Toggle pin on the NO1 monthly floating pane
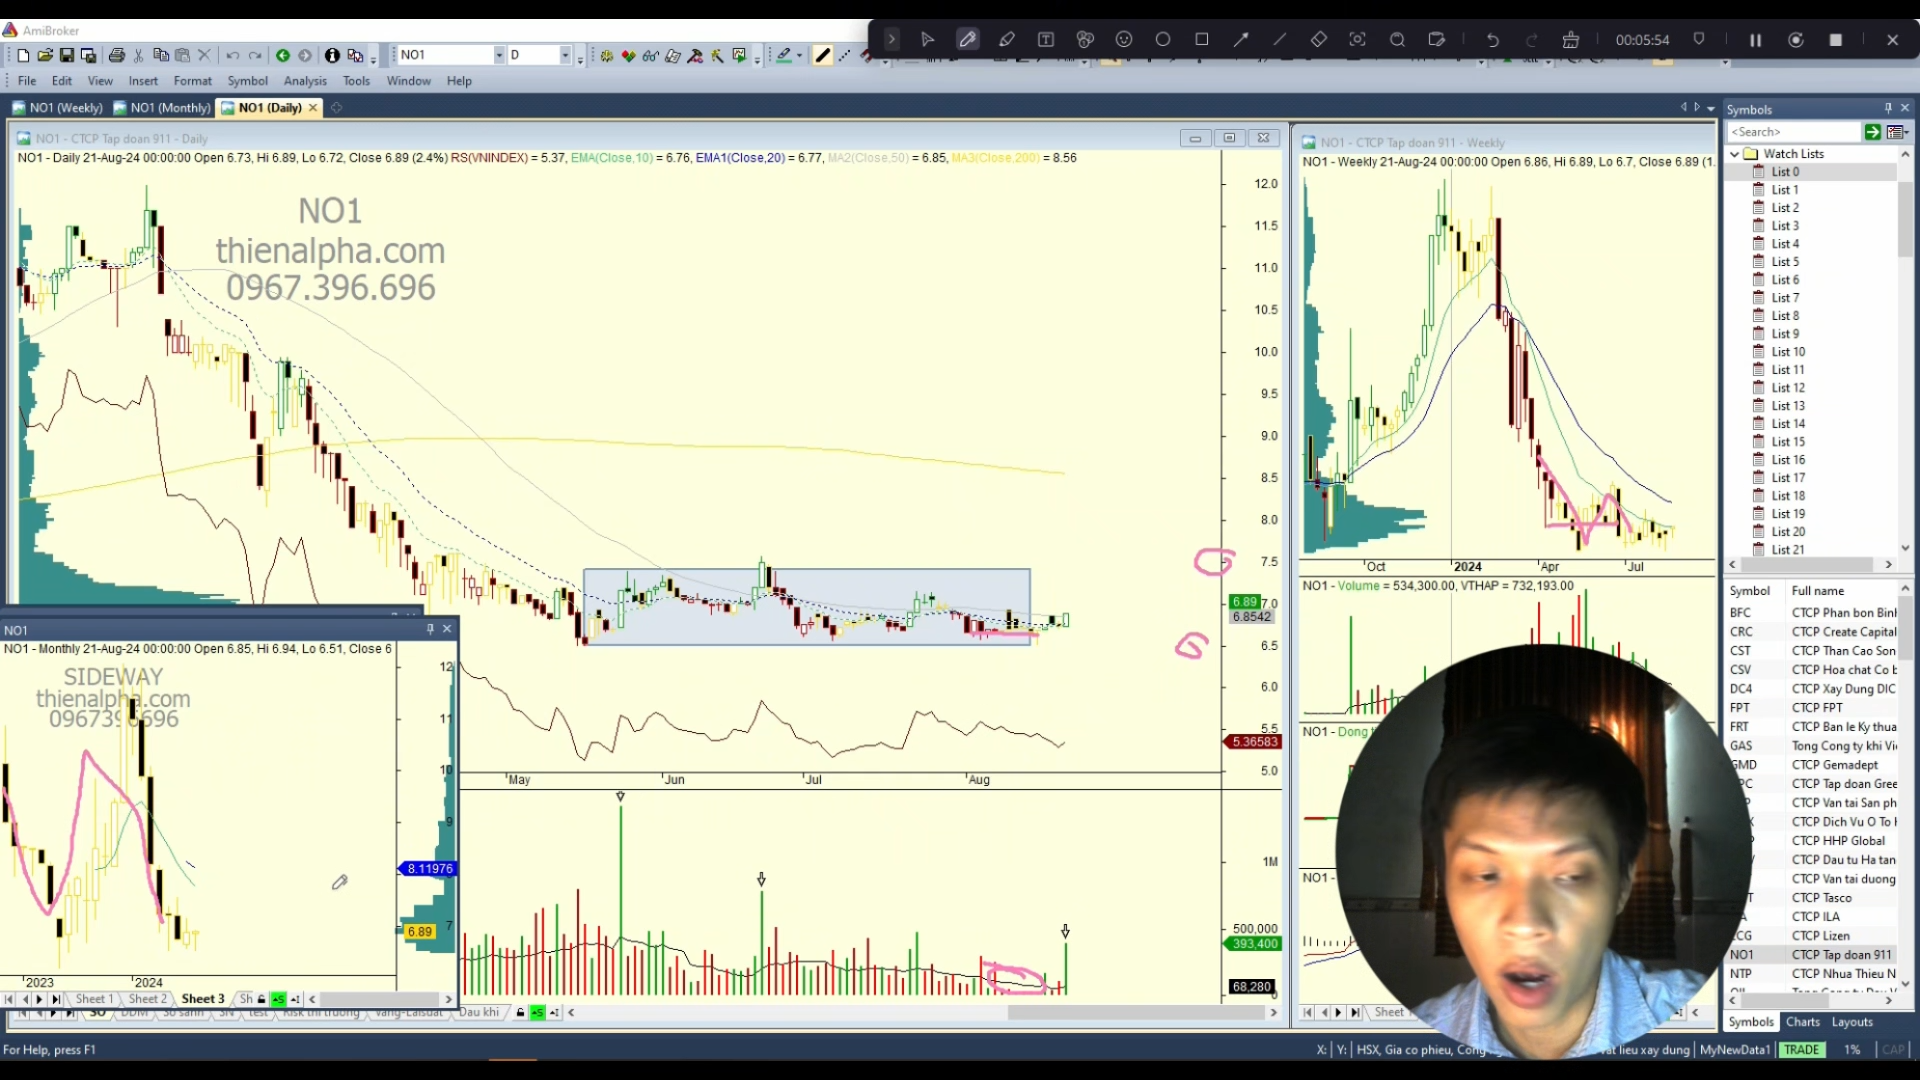The image size is (1920, 1080). pos(430,629)
